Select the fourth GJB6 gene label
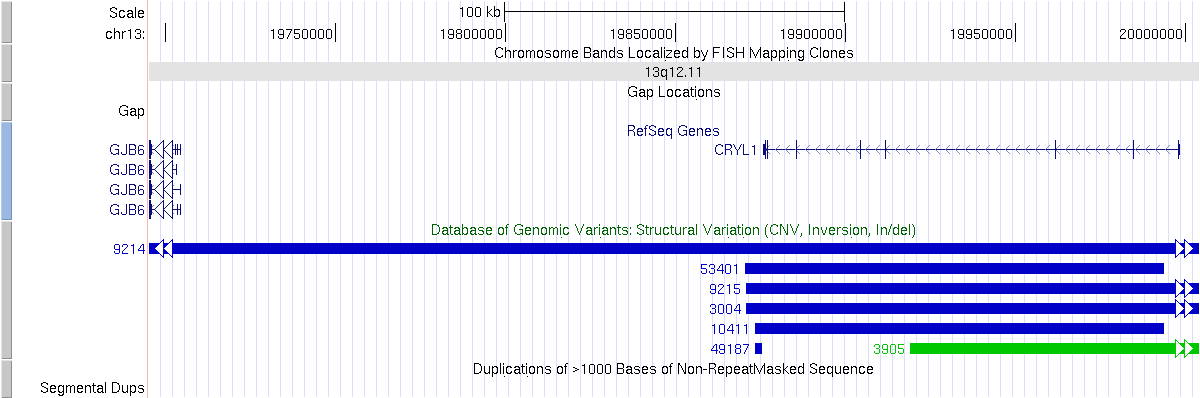The height and width of the screenshot is (398, 1200). [x=127, y=210]
